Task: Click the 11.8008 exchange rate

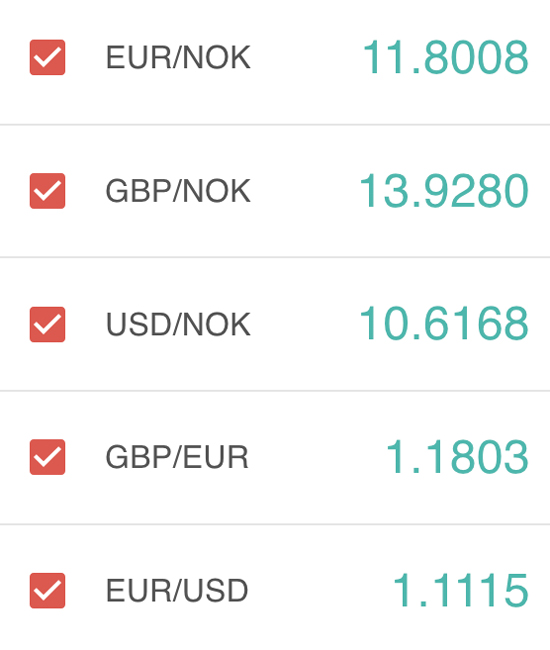Action: (445, 57)
